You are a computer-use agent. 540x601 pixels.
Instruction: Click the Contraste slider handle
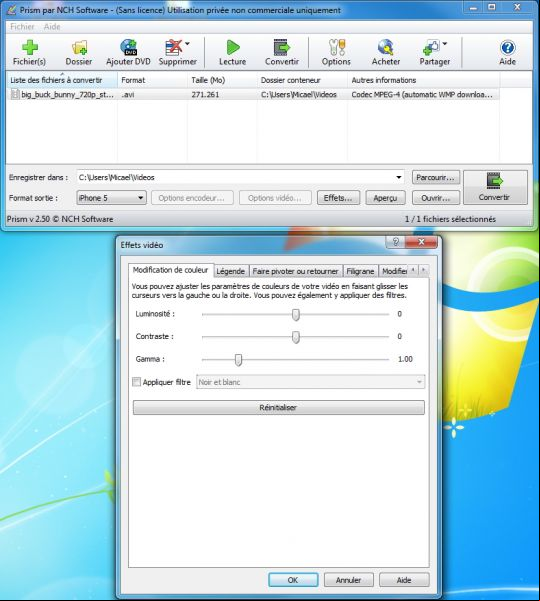click(295, 337)
